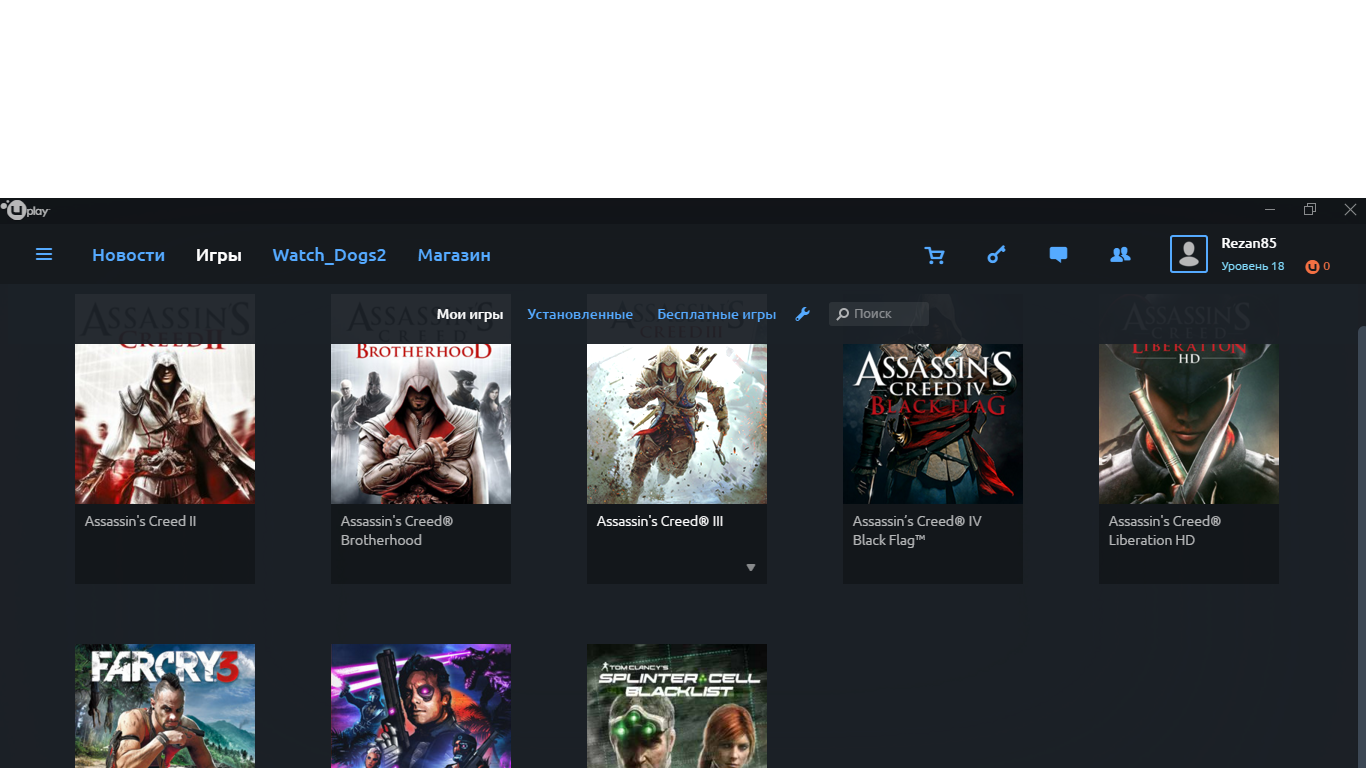Expand Assassin's Creed III dropdown arrow

tap(751, 568)
